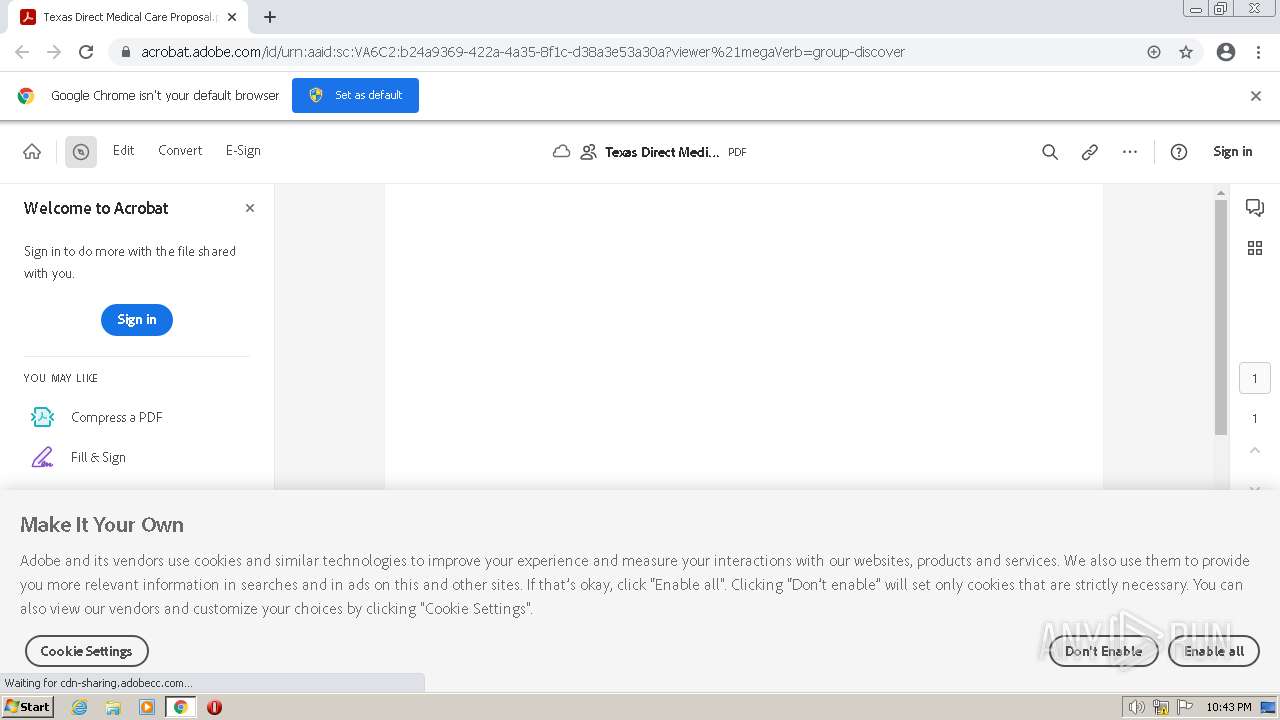Click the red shield taskbar icon
Screen dimensions: 1280x720
(x=214, y=707)
